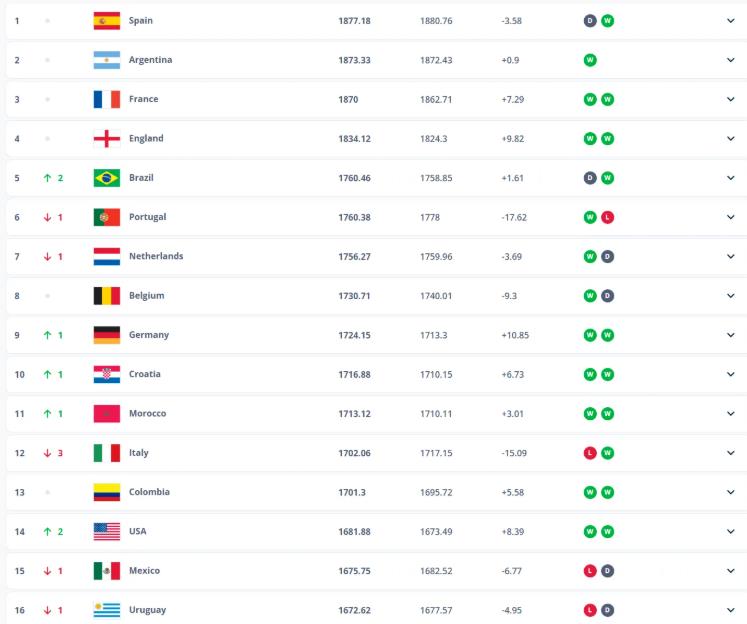The height and width of the screenshot is (624, 747).
Task: Click Portugal's red loss result badge
Action: pos(607,217)
